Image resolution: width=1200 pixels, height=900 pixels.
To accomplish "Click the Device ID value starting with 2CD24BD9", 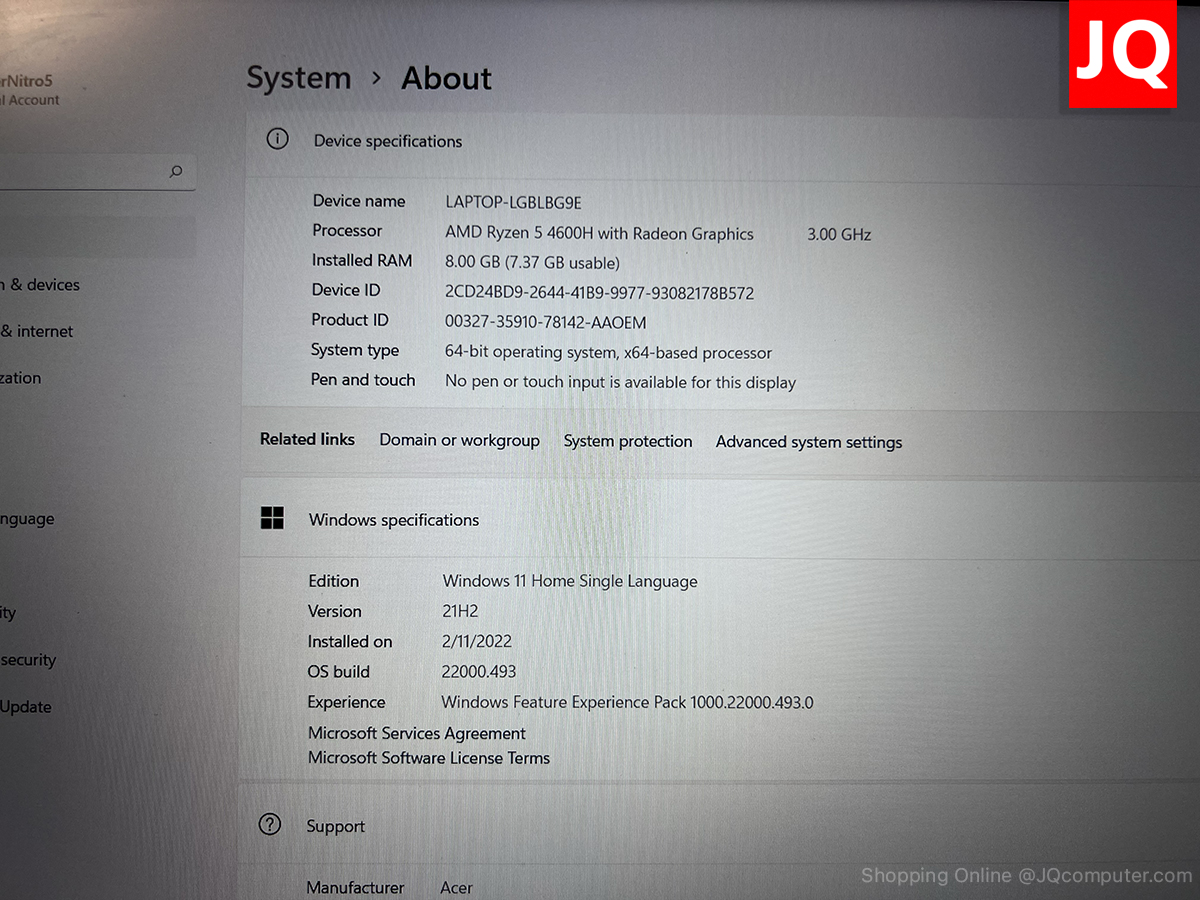I will pyautogui.click(x=599, y=293).
